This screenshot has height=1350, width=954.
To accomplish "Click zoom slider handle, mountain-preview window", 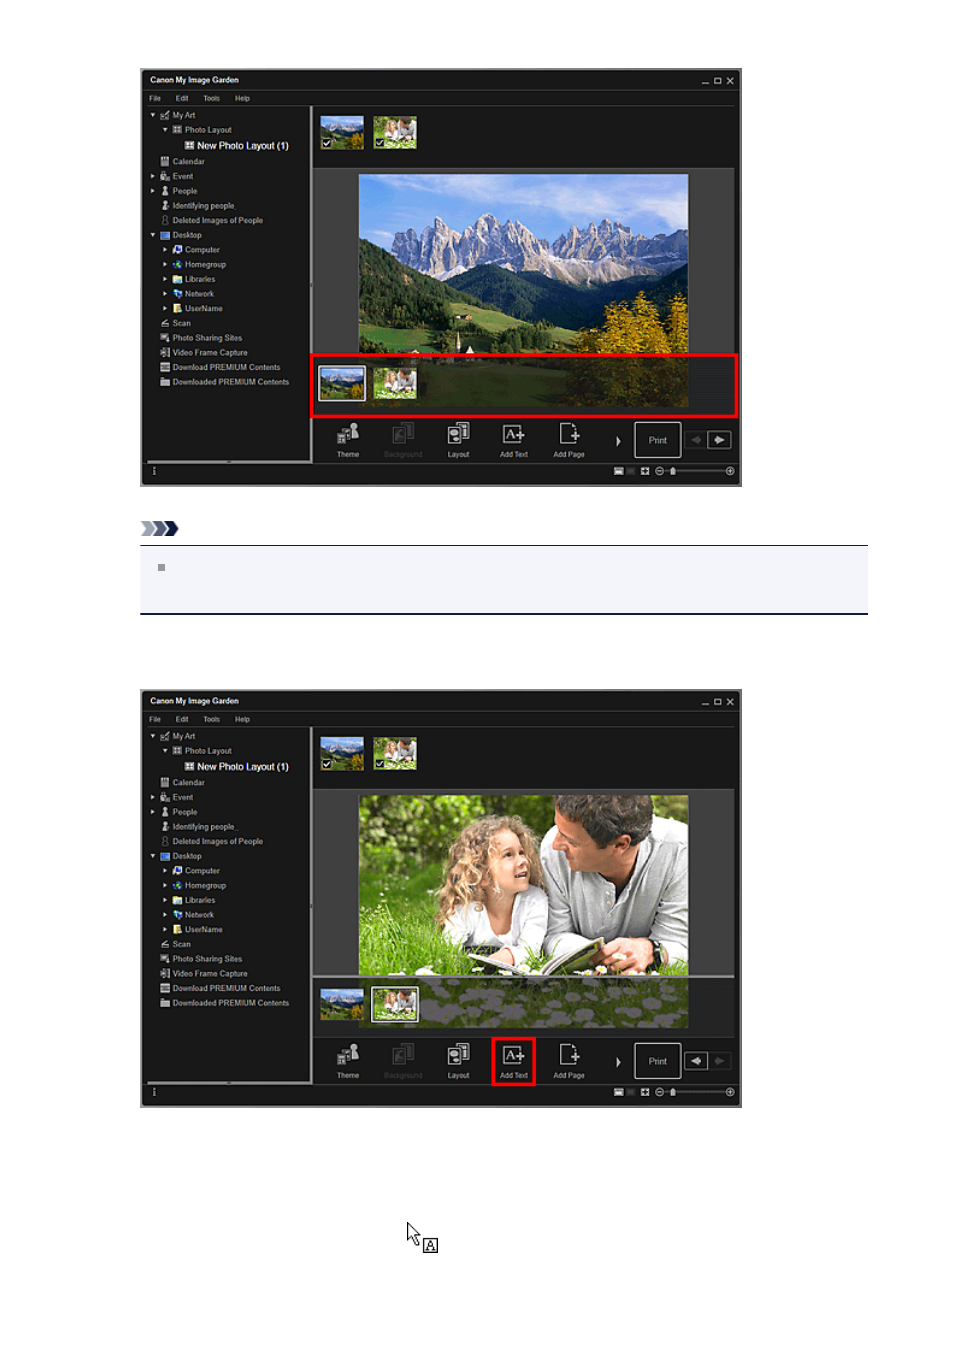I will point(673,471).
